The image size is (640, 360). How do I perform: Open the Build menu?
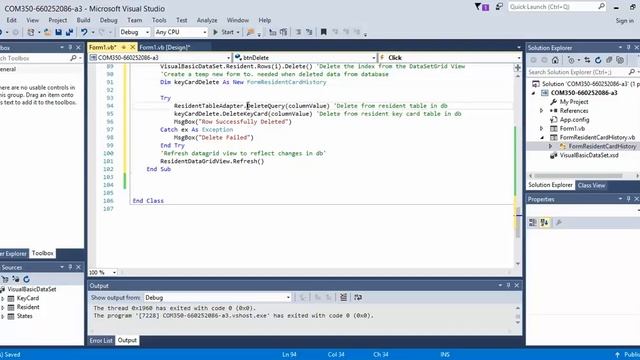pyautogui.click(x=83, y=20)
